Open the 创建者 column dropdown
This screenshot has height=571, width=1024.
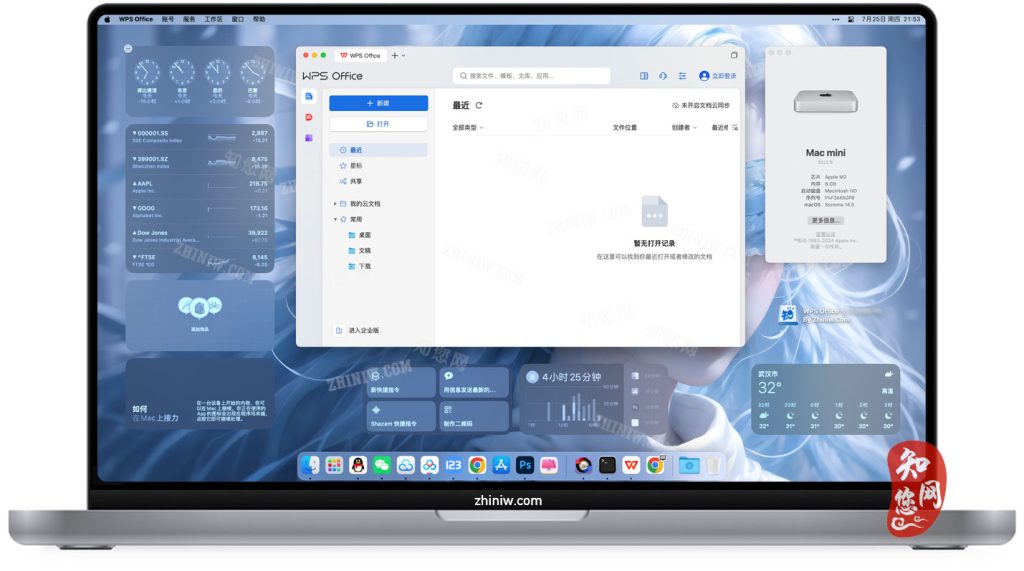point(684,127)
